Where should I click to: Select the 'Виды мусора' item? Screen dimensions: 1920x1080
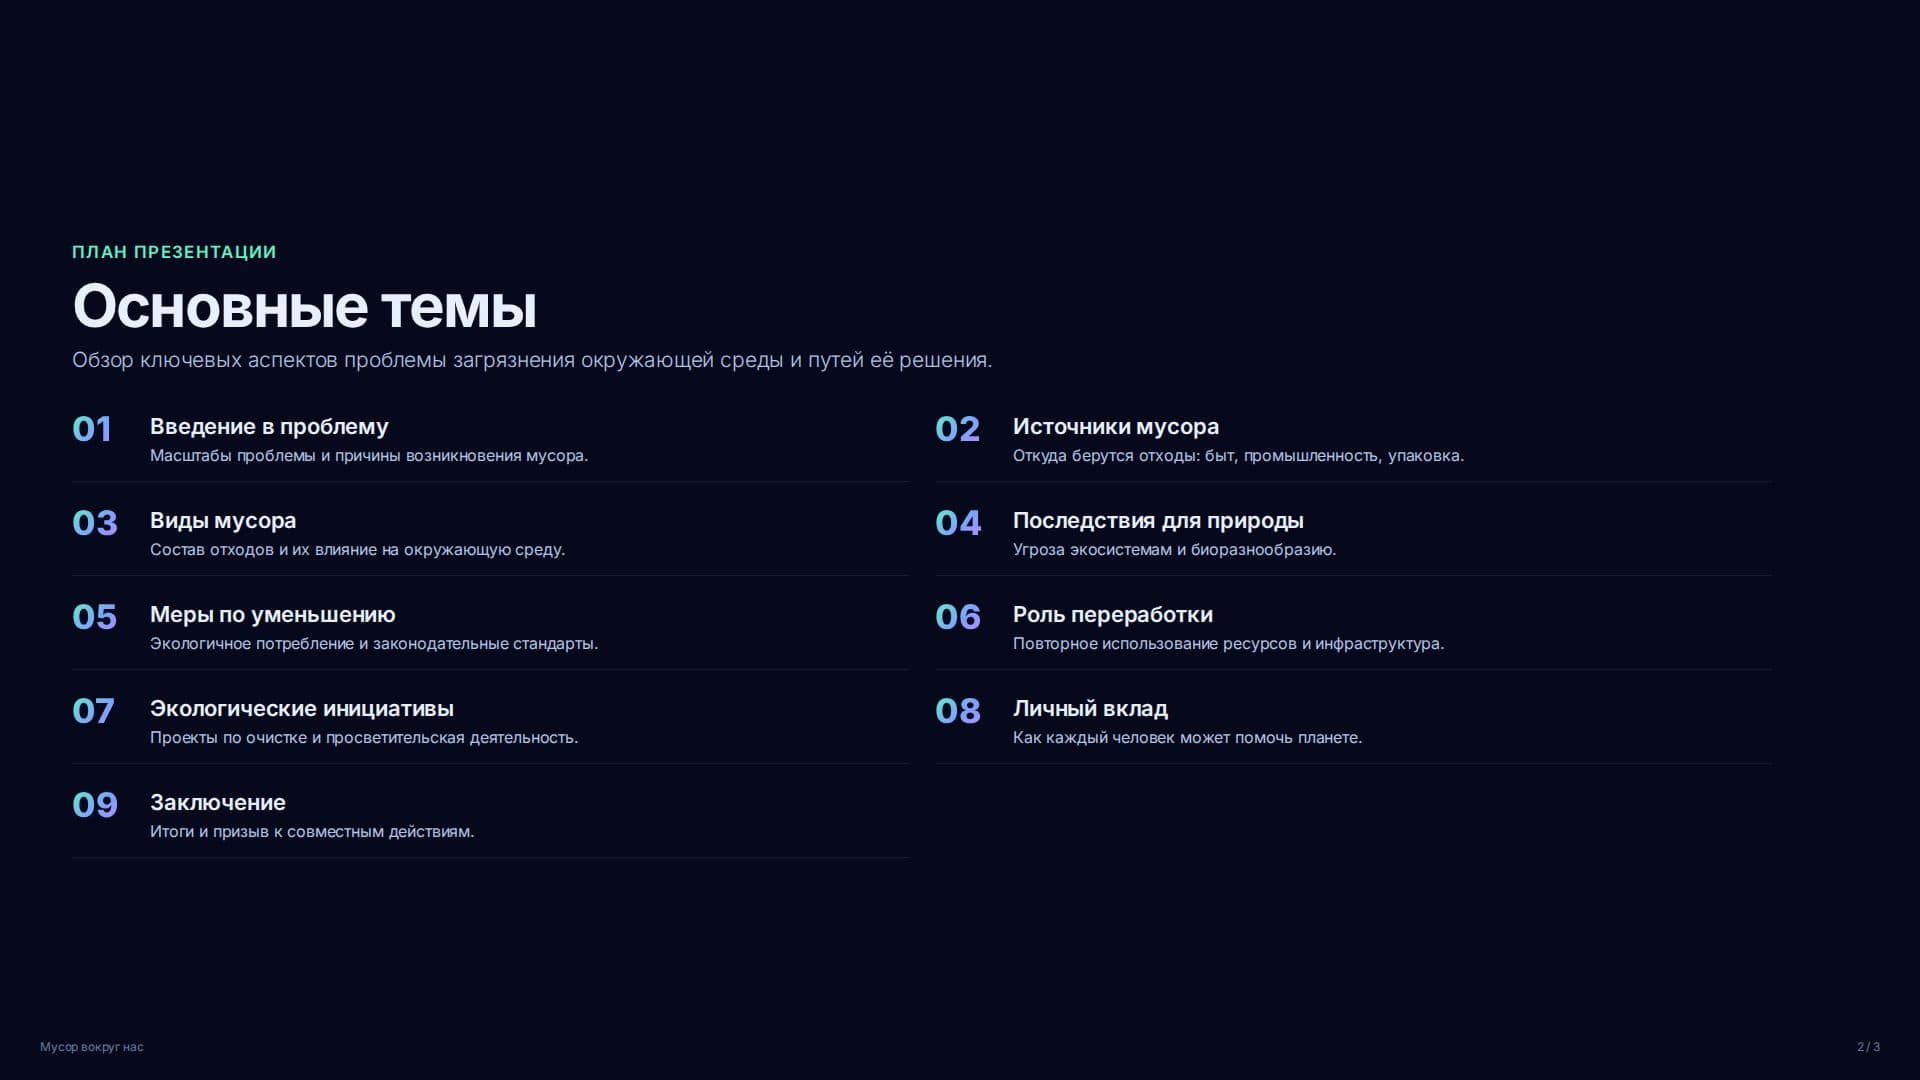223,520
